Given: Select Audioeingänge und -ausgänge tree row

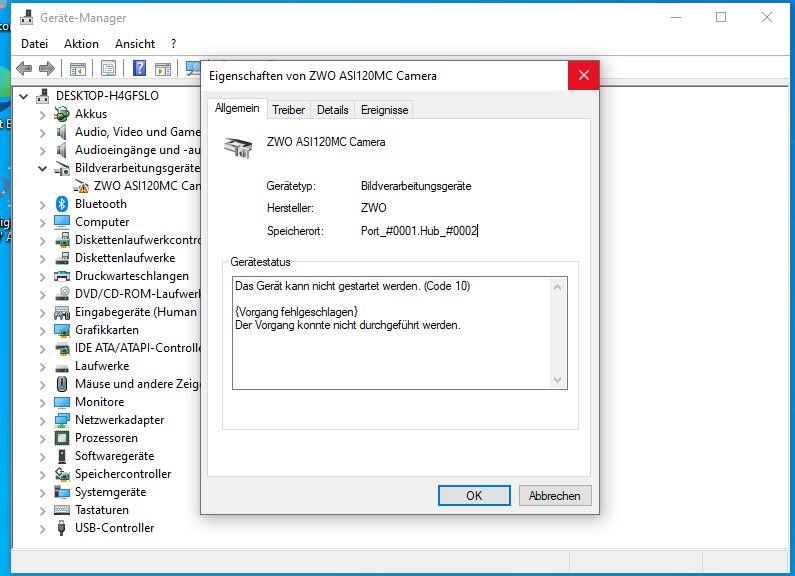Looking at the screenshot, I should point(137,150).
